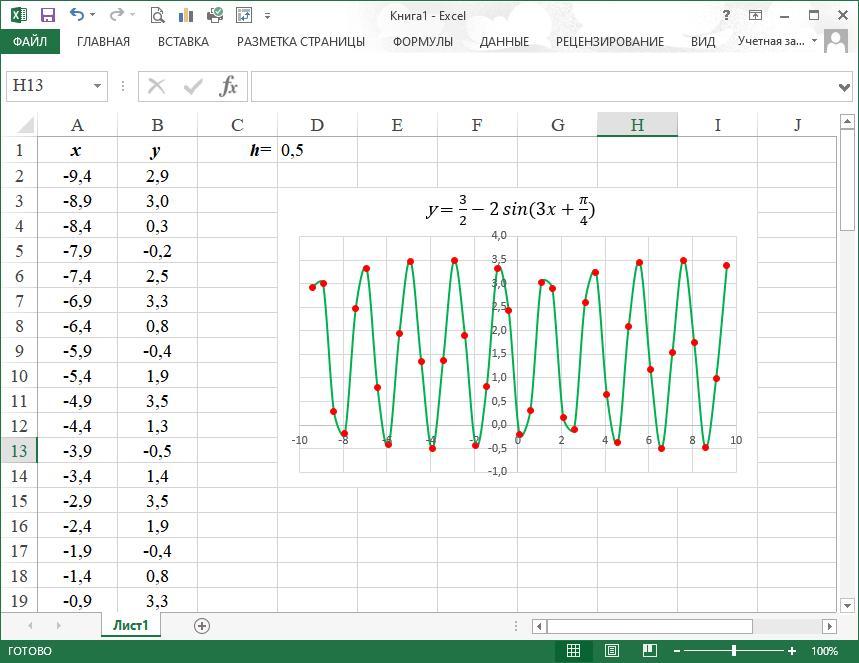Select column H header
Image resolution: width=859 pixels, height=663 pixels.
point(637,125)
